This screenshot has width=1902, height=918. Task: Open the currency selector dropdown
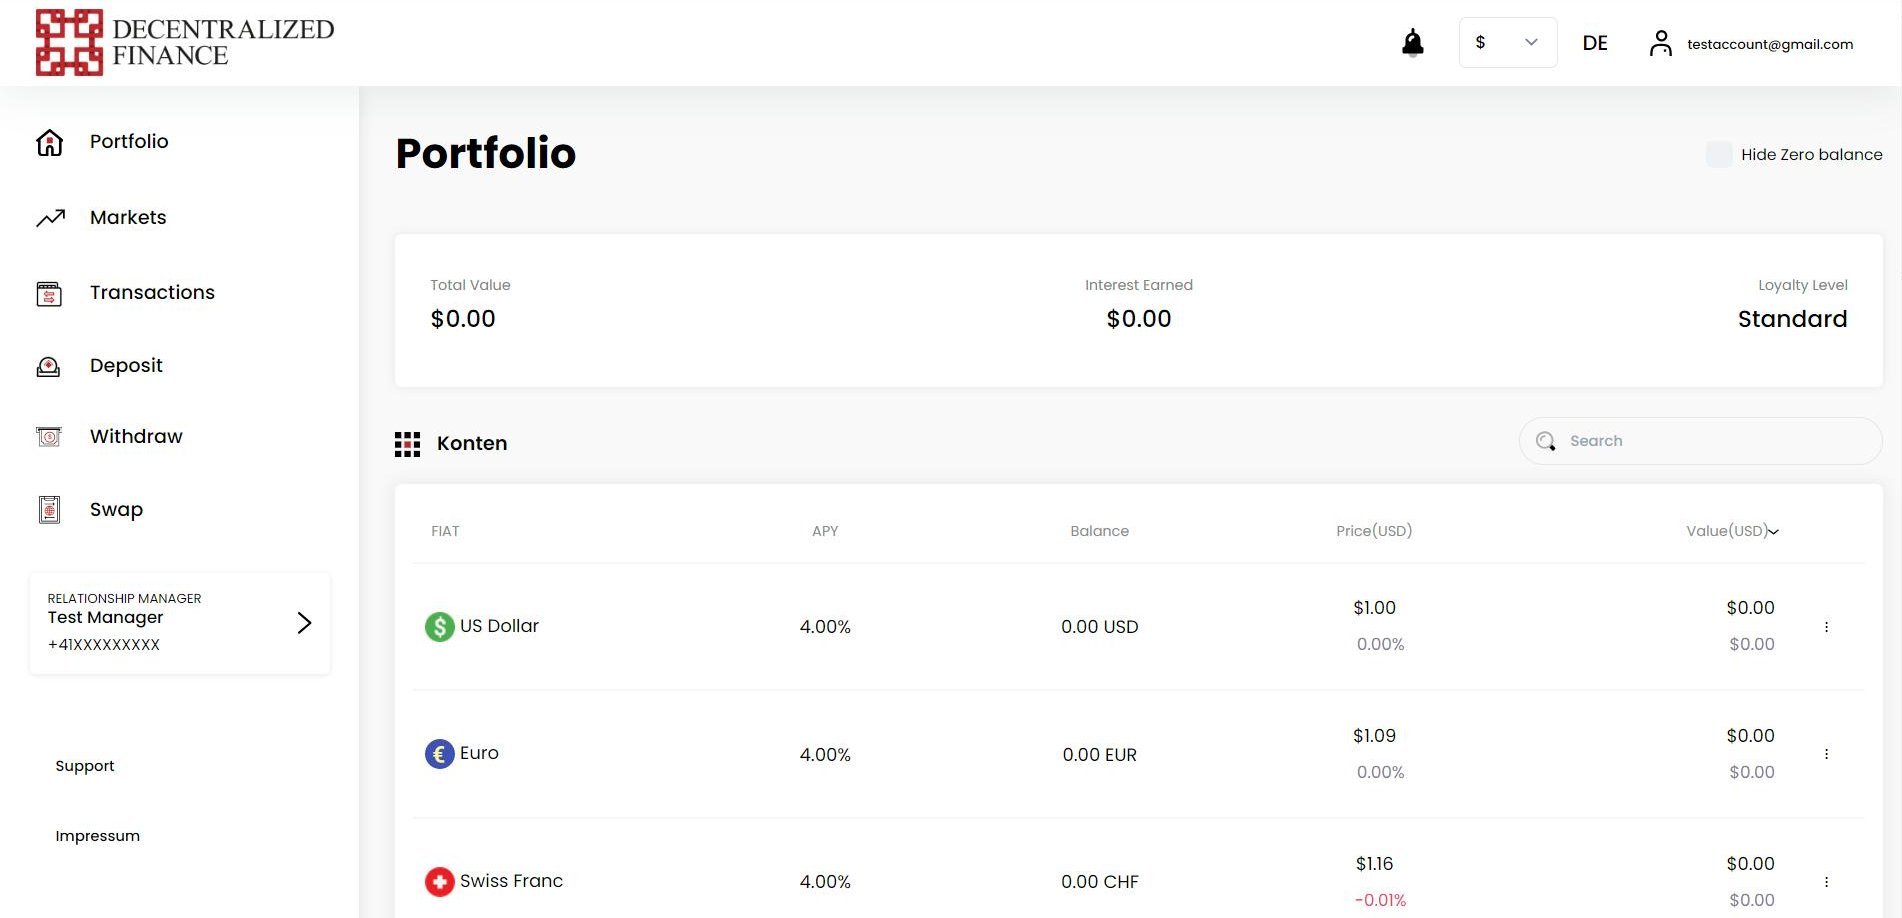(1507, 43)
